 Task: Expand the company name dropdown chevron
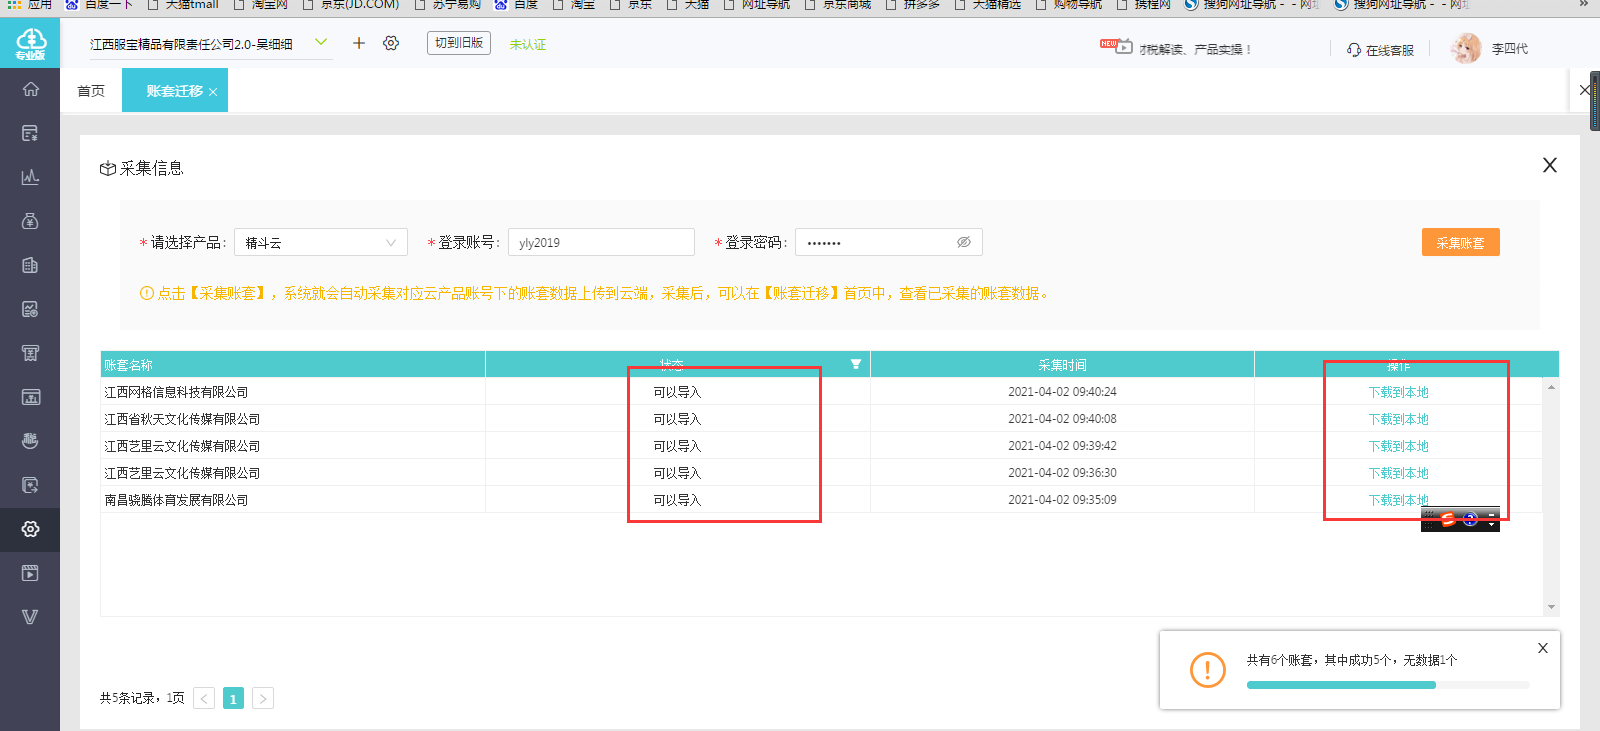(321, 42)
